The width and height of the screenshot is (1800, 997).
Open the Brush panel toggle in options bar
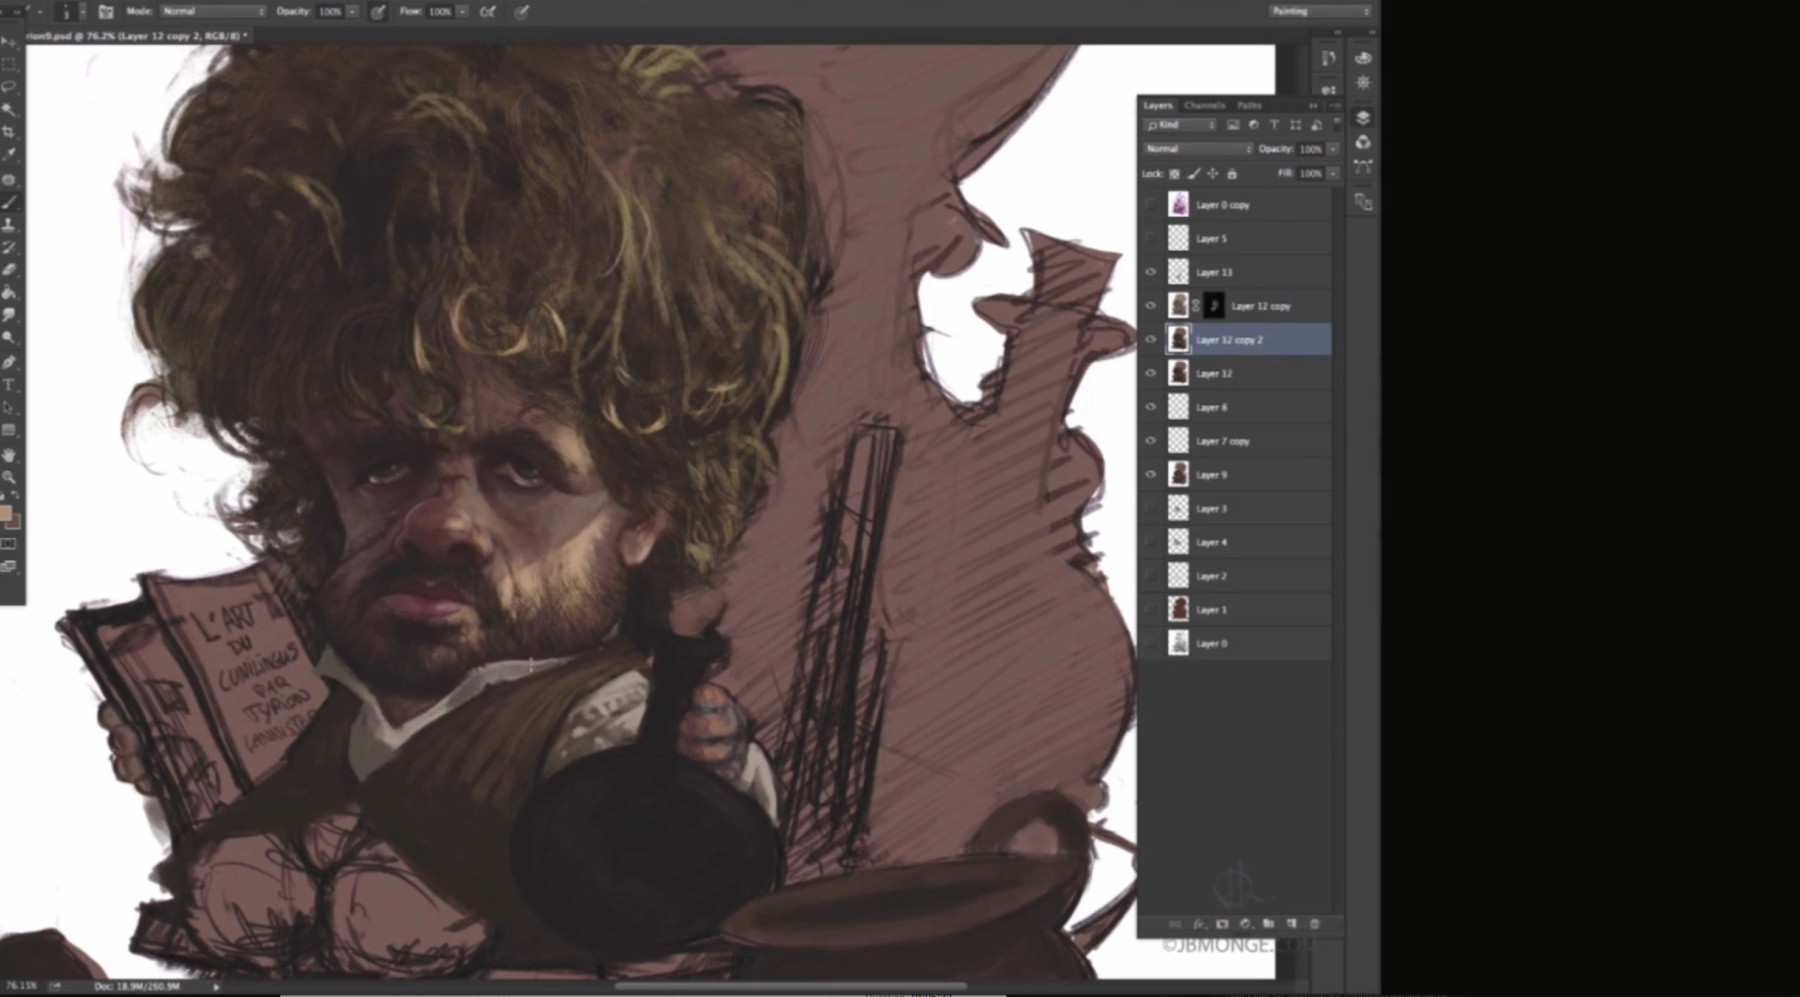coord(105,12)
